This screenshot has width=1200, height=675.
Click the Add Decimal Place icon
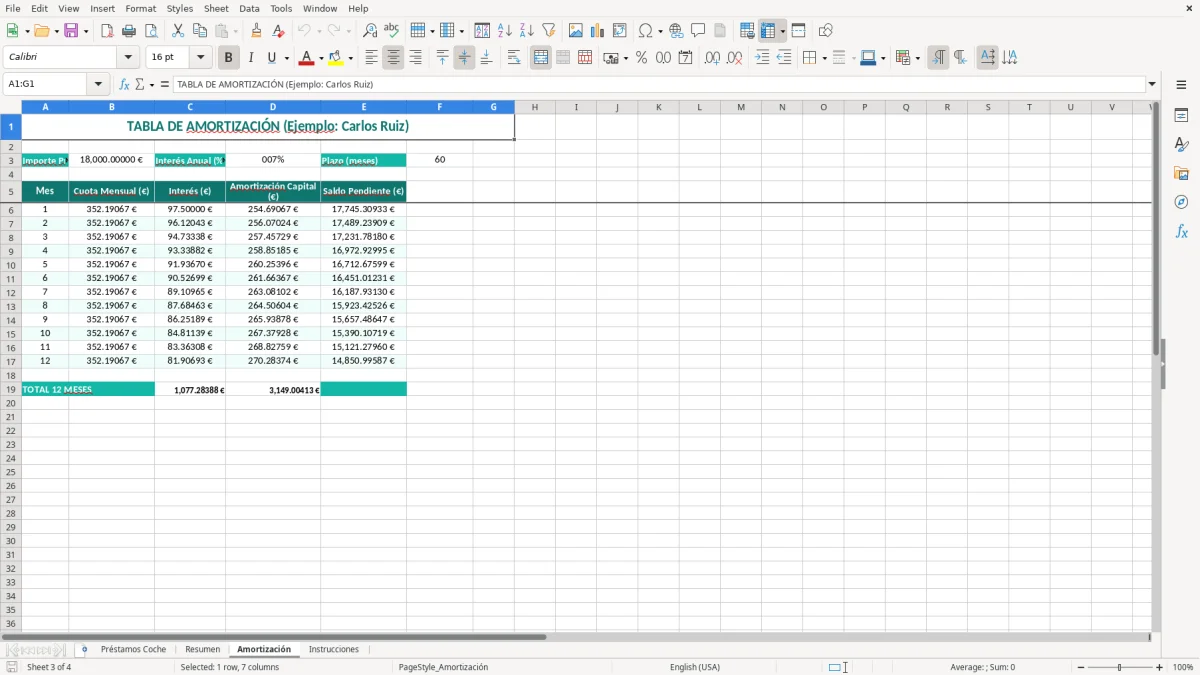pyautogui.click(x=712, y=58)
